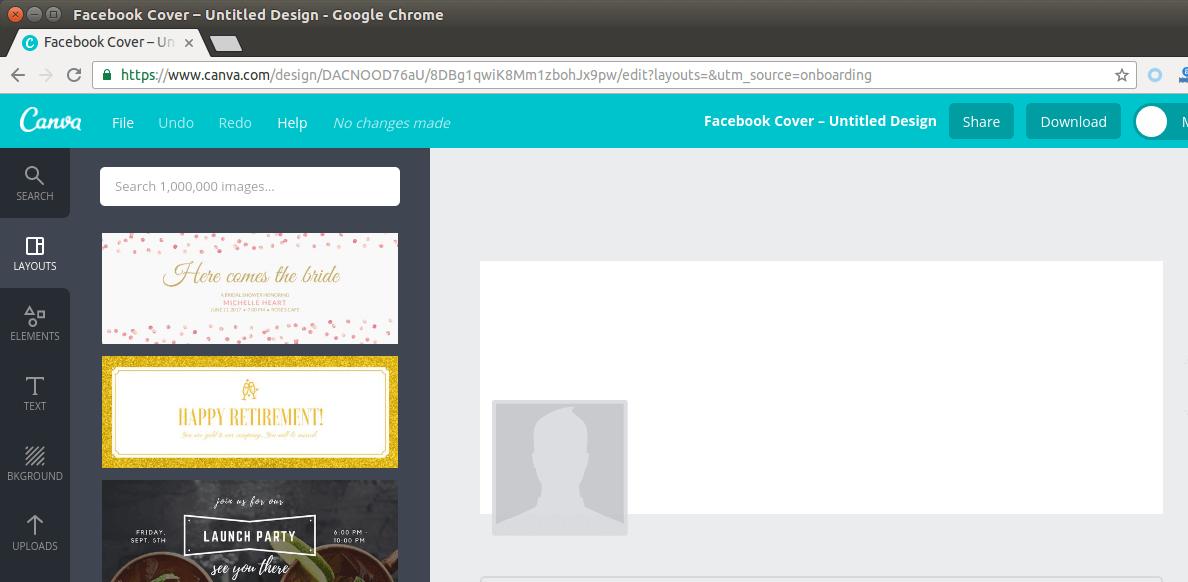Viewport: 1188px width, 582px height.
Task: Choose the Happy Retirement layout thumbnail
Action: pyautogui.click(x=250, y=412)
